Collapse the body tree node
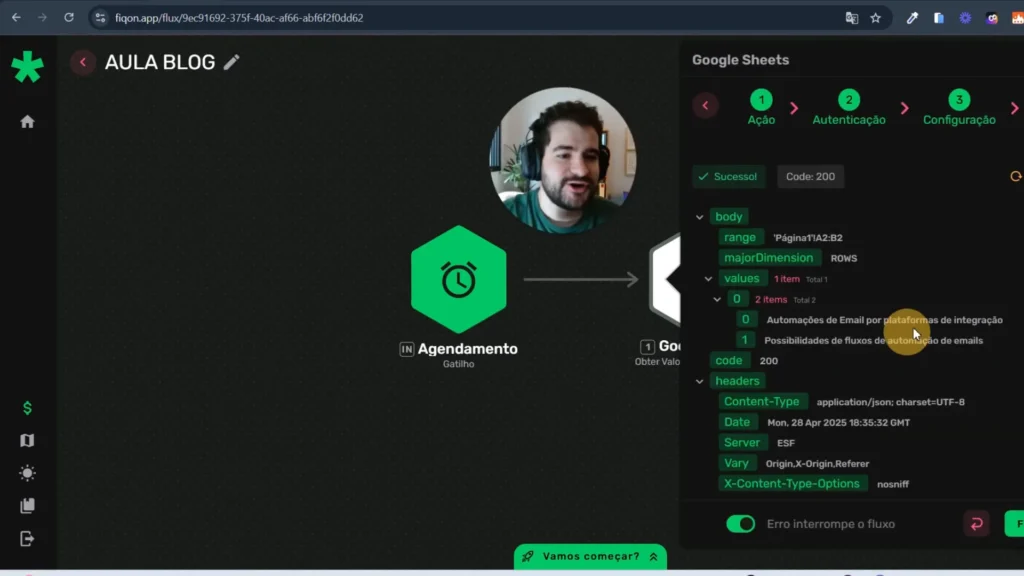The width and height of the screenshot is (1024, 576). 700,217
